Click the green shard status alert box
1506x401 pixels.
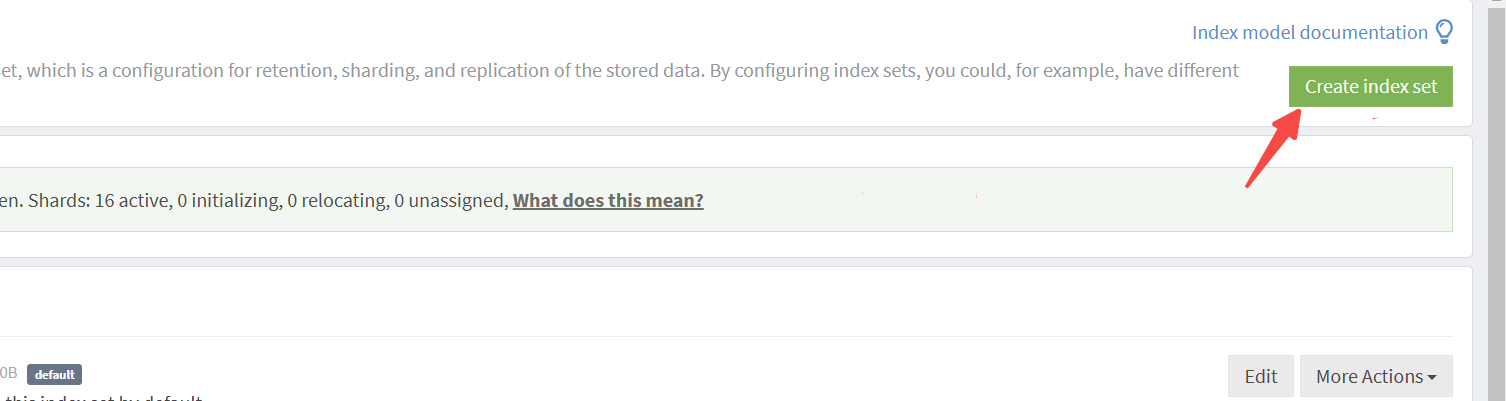point(726,200)
